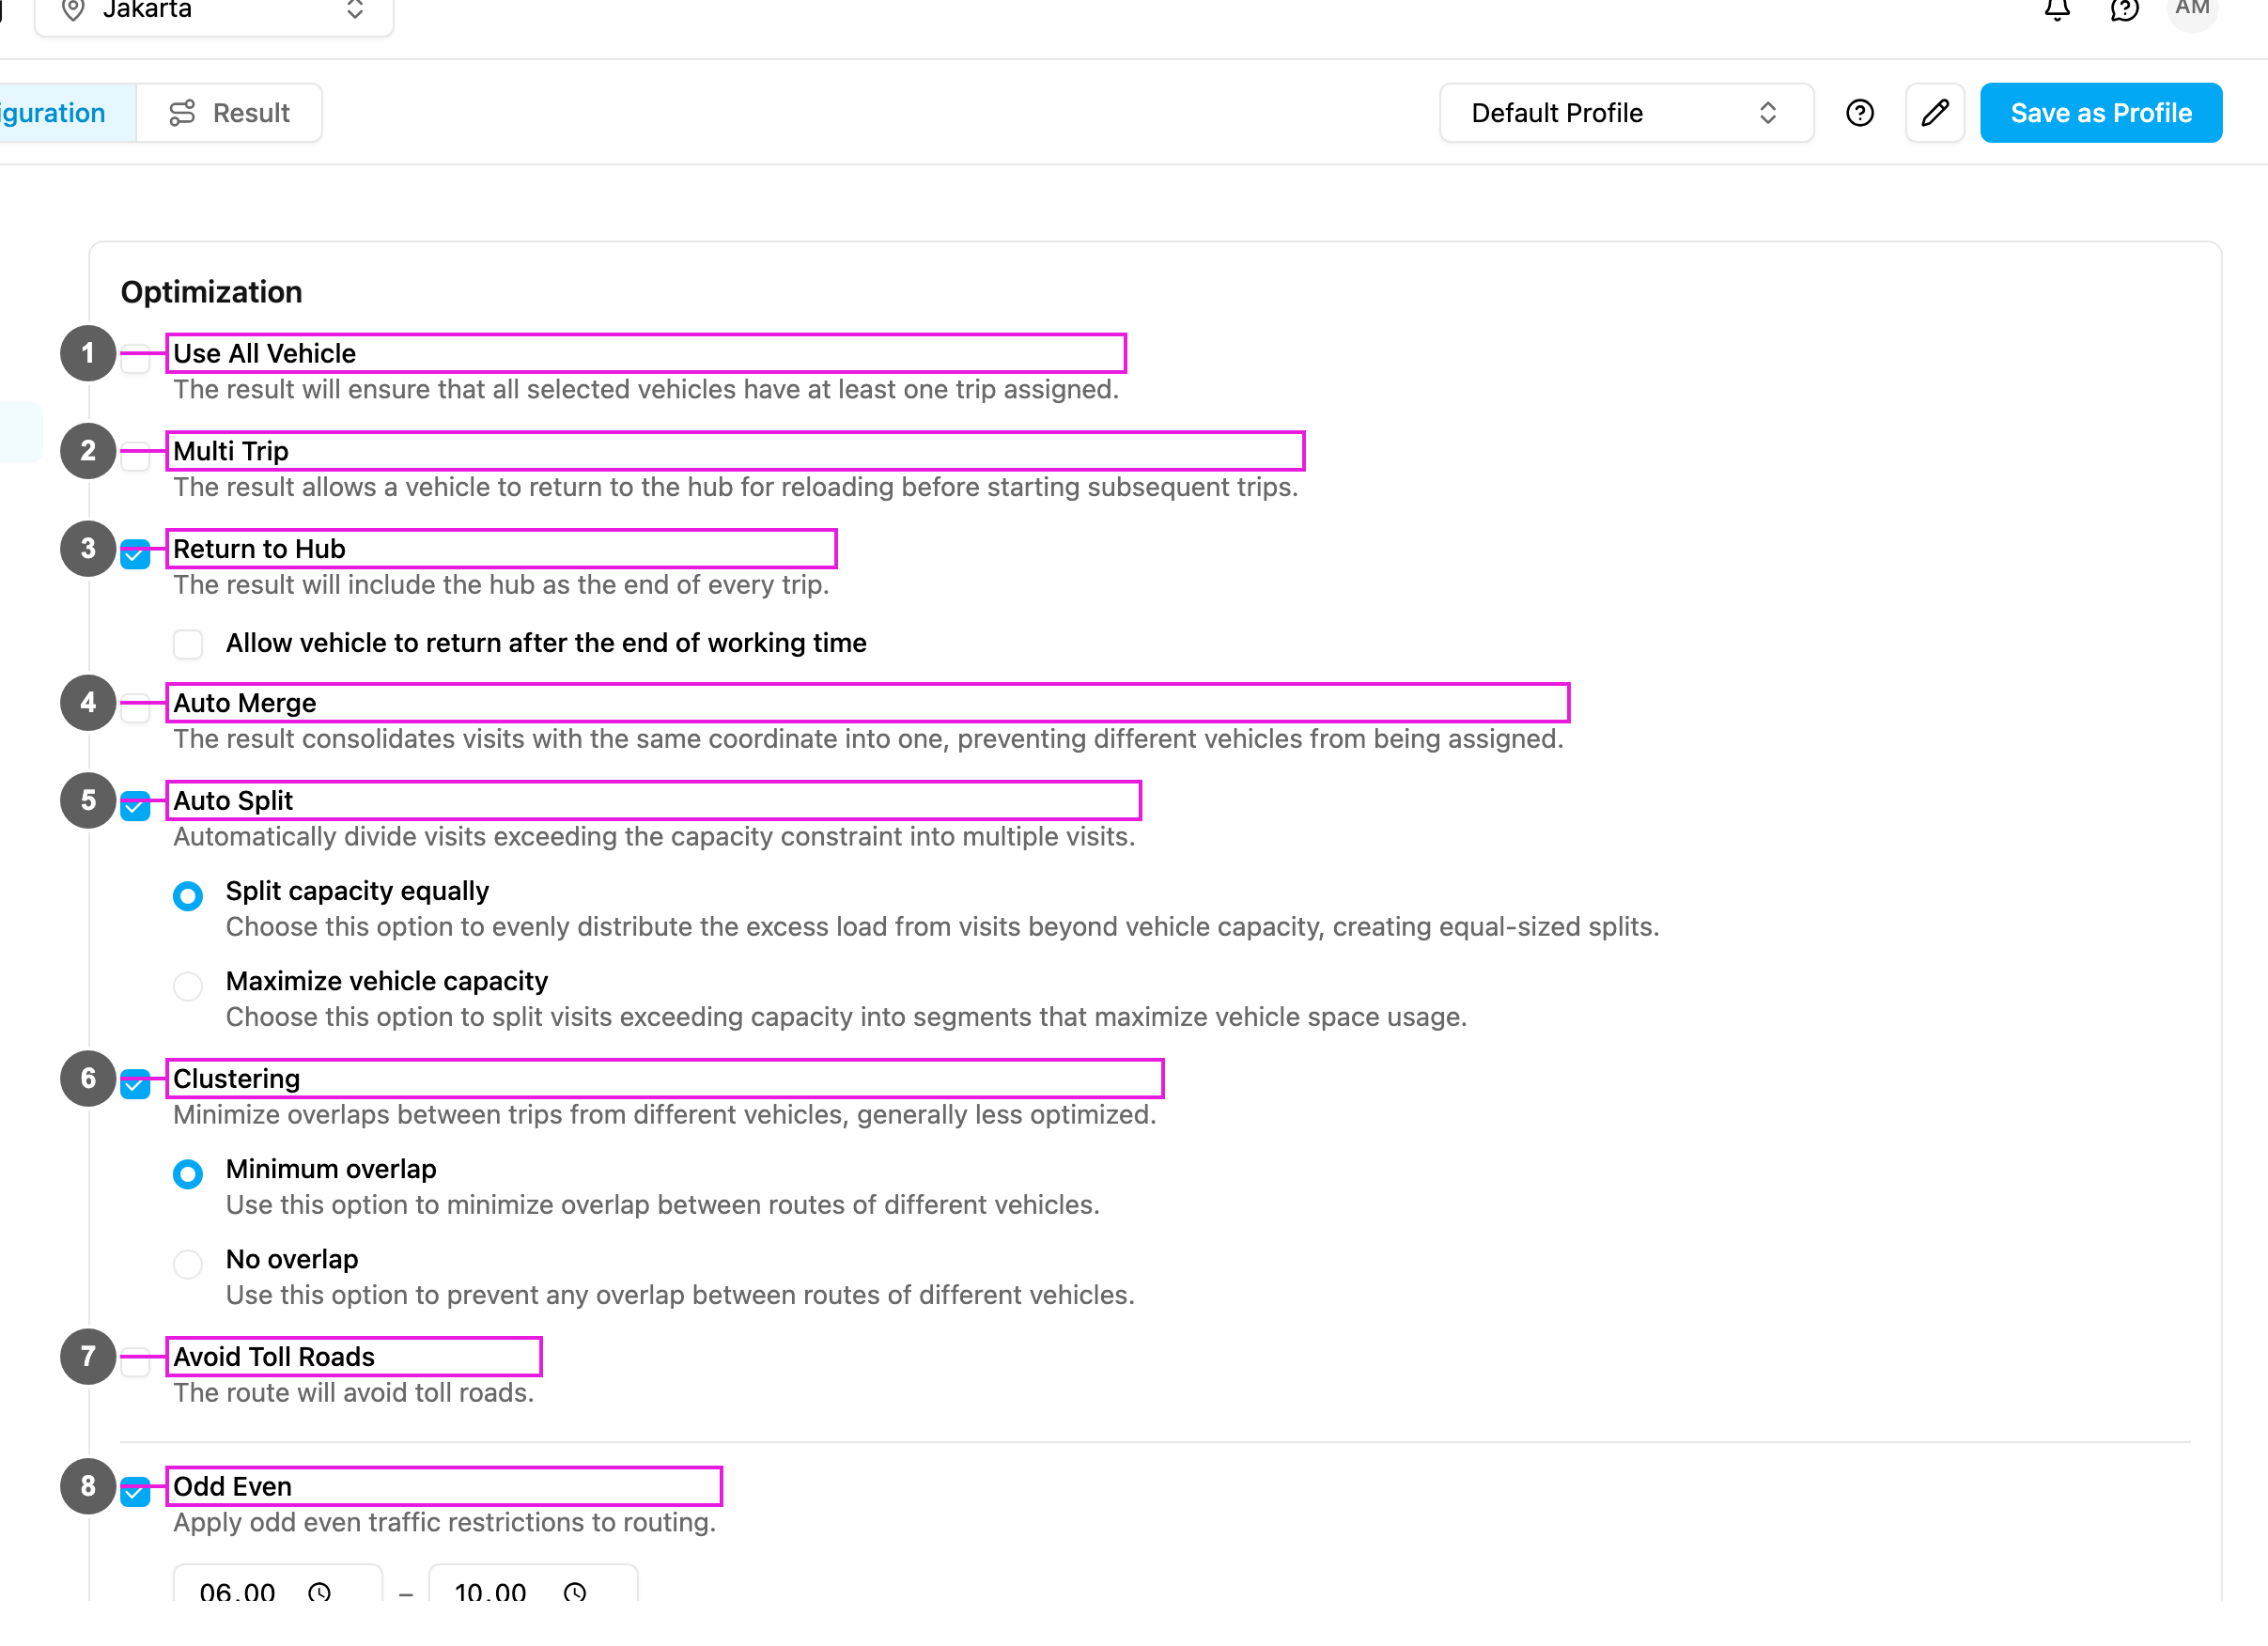The image size is (2268, 1646).
Task: Select No overlap radio button
Action: (188, 1264)
